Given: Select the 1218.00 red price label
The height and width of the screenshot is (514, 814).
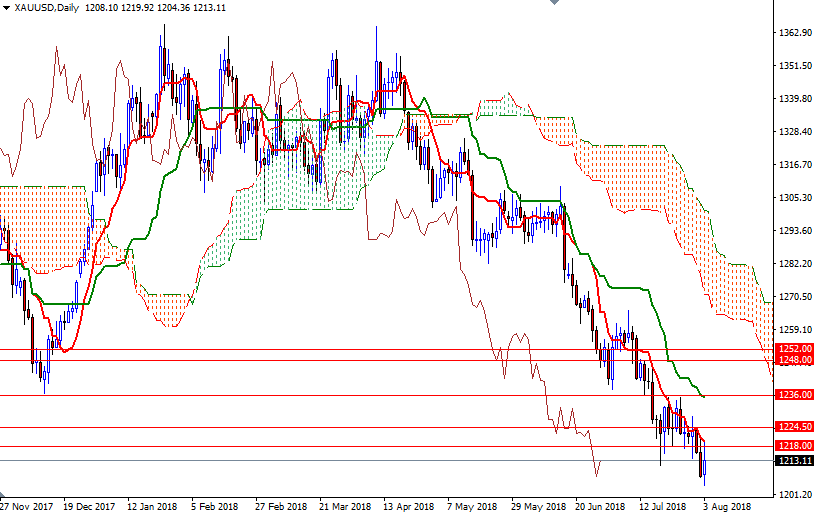Looking at the screenshot, I should (x=794, y=445).
